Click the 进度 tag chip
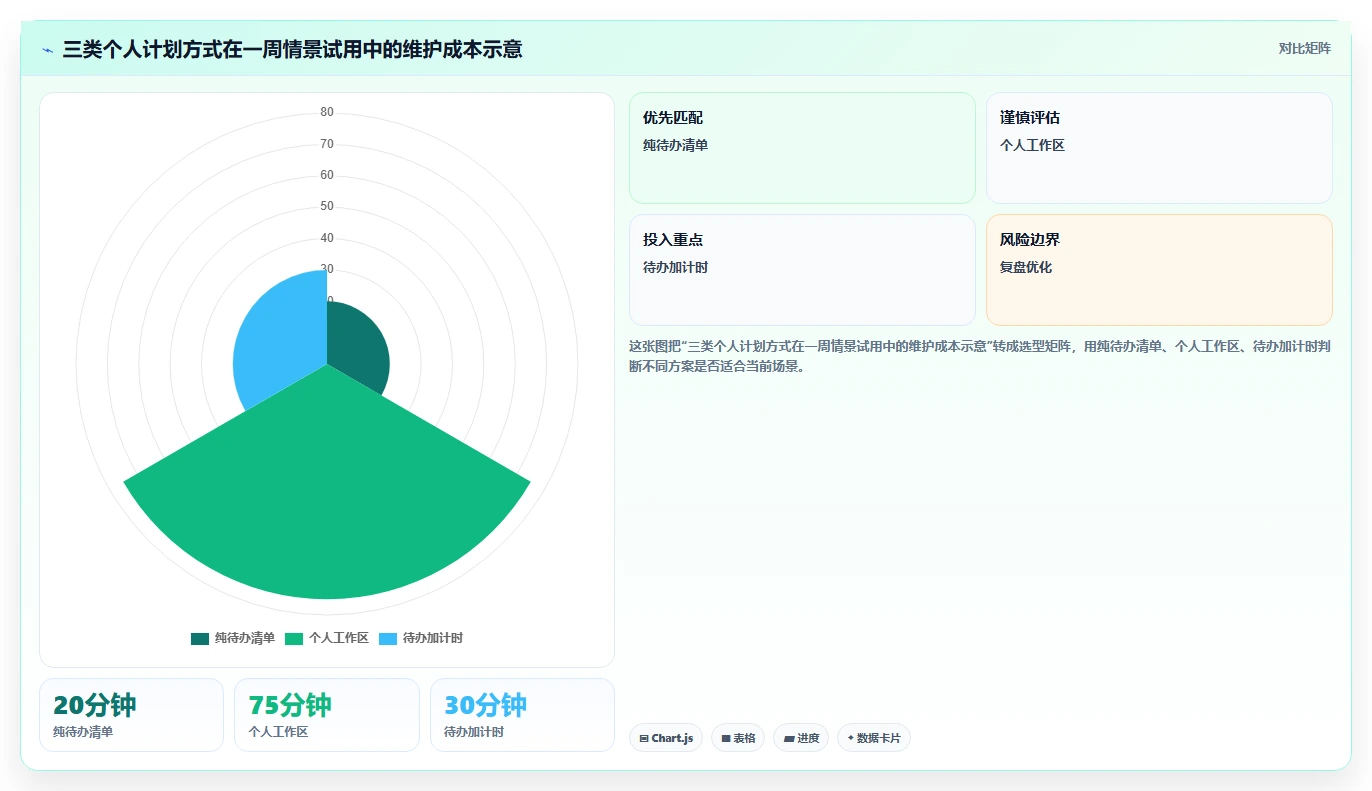 coord(801,738)
